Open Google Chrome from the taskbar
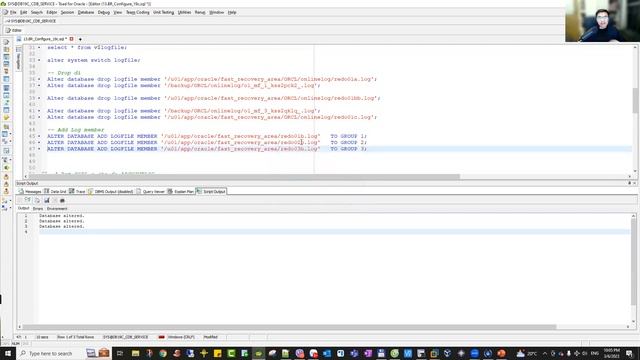Image resolution: width=640 pixels, height=360 pixels. click(x=163, y=353)
